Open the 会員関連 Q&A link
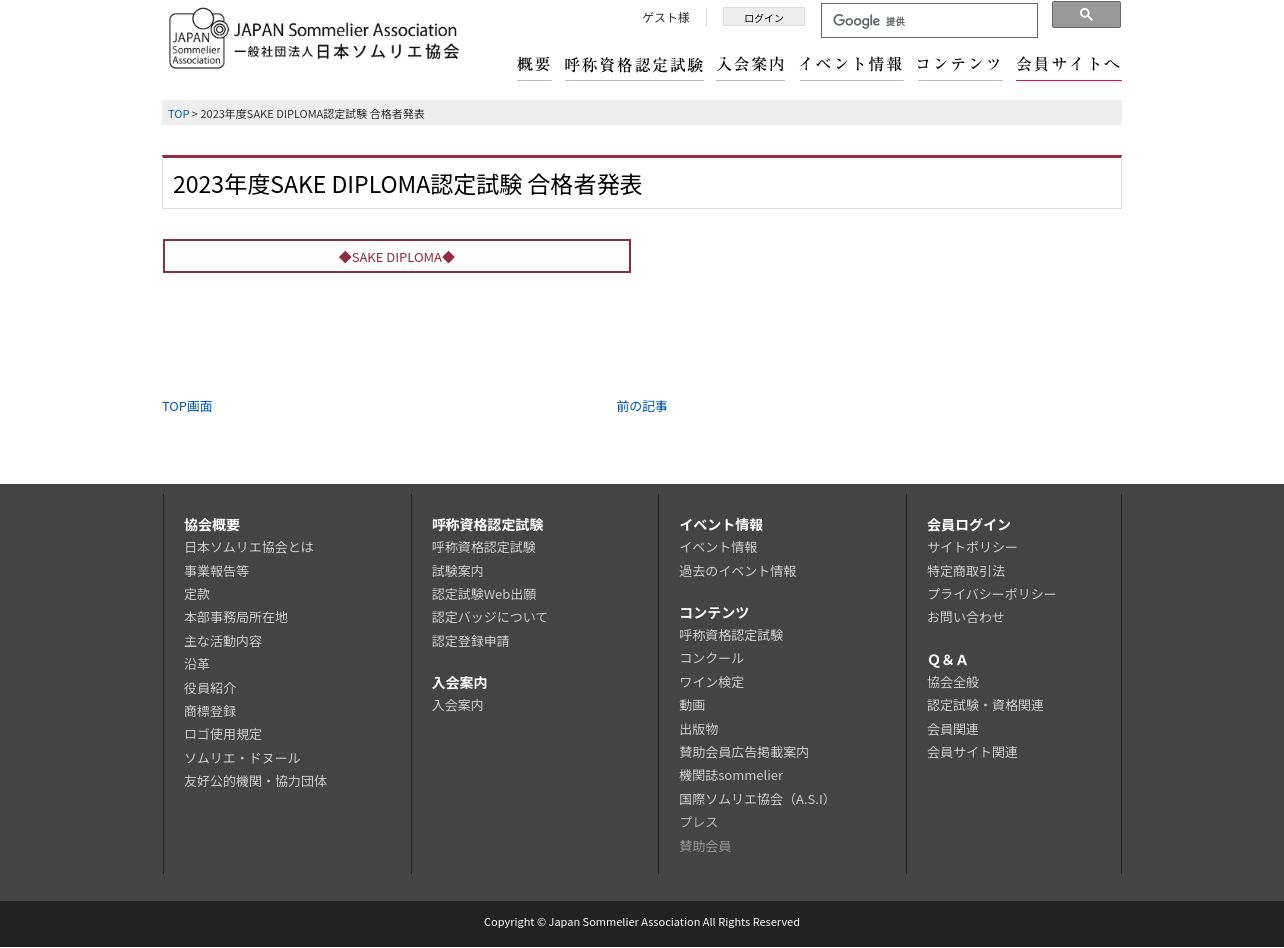The width and height of the screenshot is (1284, 948). tap(953, 729)
